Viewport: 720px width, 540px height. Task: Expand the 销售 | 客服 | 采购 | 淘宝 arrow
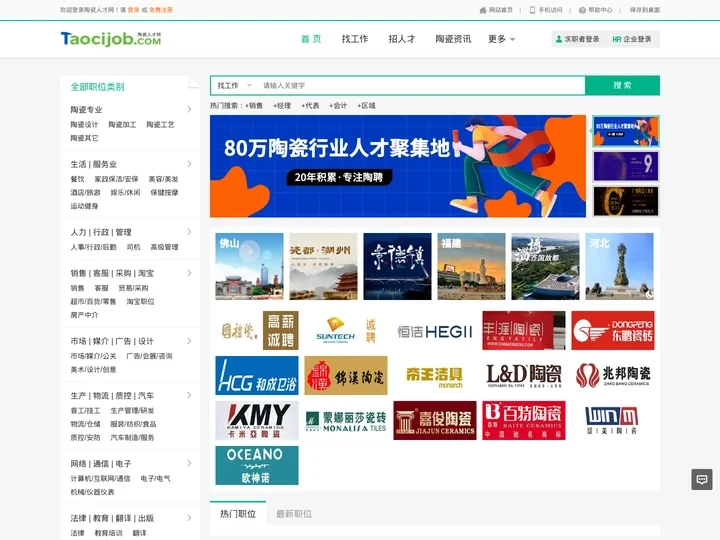coord(189,273)
